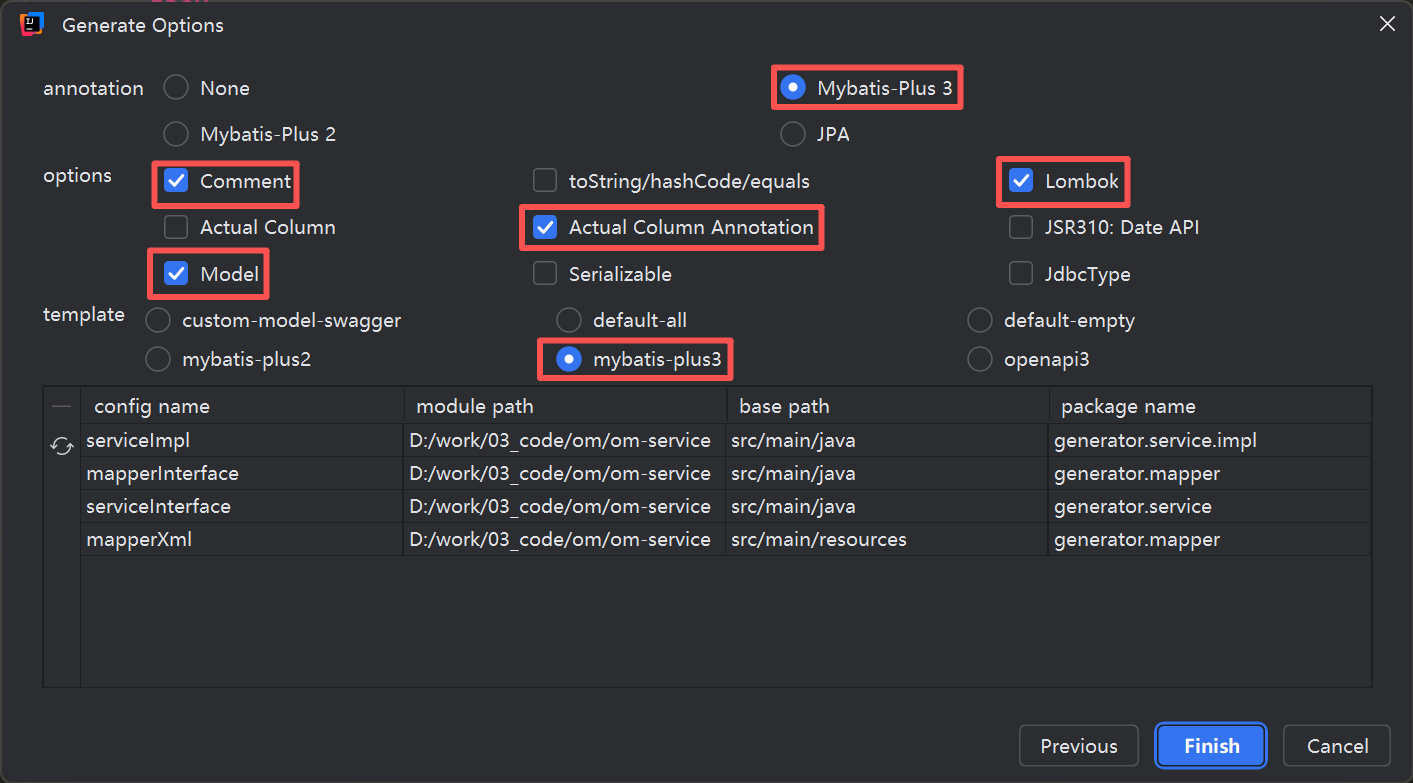Click Finish to generate the code
1413x783 pixels.
click(1211, 746)
